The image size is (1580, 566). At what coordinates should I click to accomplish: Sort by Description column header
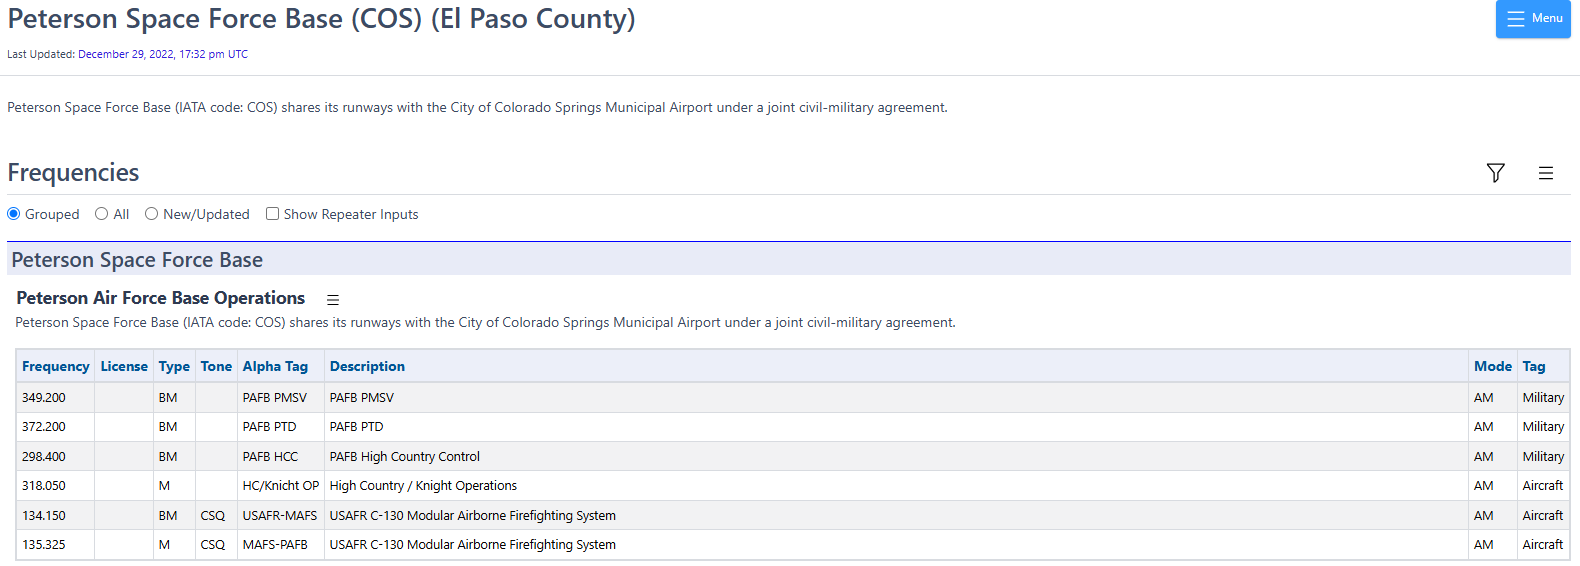coord(367,366)
